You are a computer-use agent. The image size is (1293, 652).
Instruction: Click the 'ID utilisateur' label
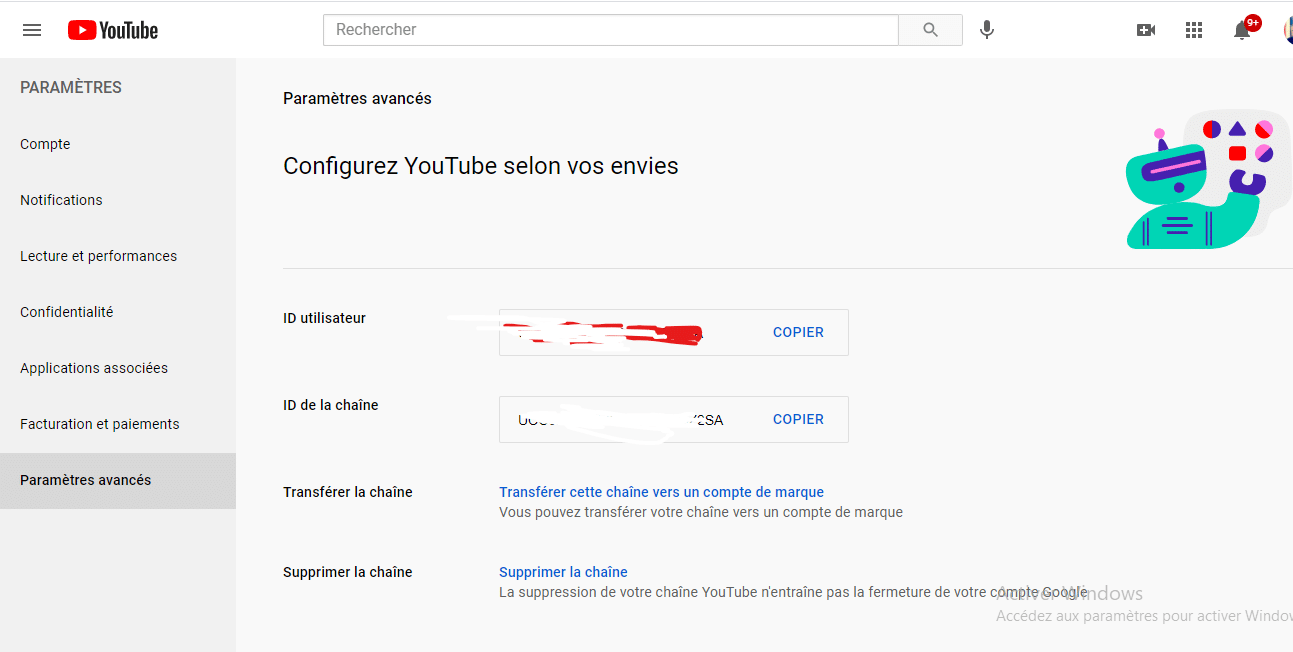coord(324,318)
